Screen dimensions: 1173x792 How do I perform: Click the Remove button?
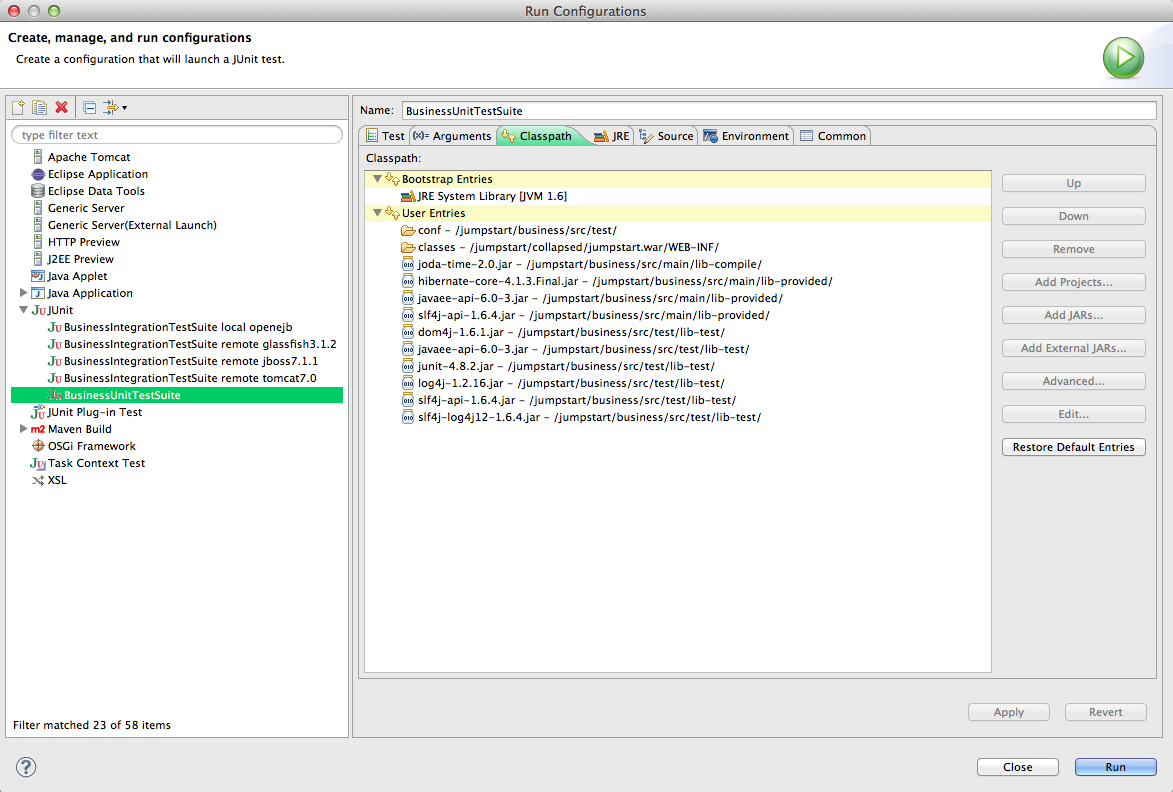coord(1074,249)
